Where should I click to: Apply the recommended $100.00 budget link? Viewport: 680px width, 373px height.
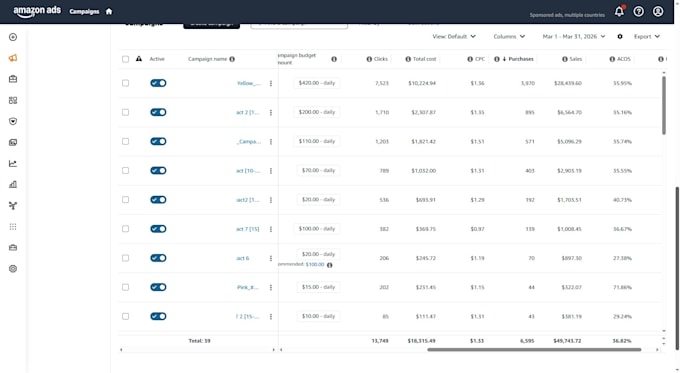pos(315,265)
